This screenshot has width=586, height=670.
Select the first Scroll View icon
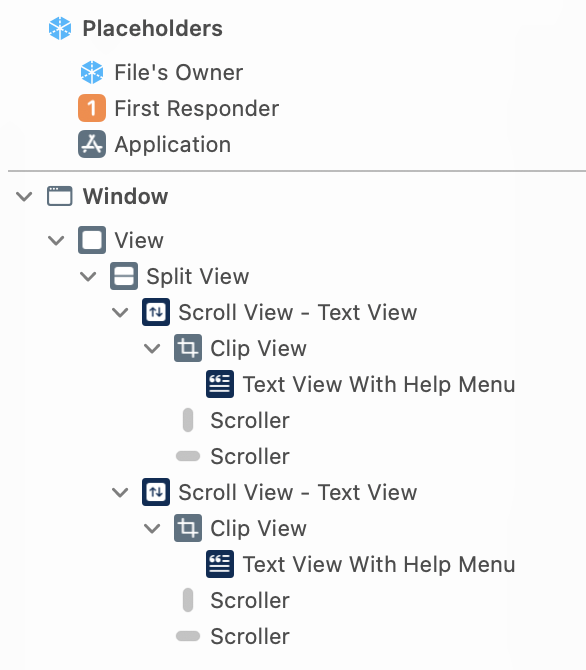point(156,312)
